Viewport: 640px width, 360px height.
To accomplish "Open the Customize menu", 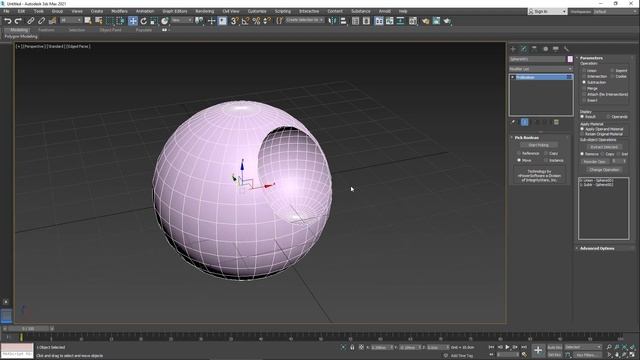I will click(257, 11).
